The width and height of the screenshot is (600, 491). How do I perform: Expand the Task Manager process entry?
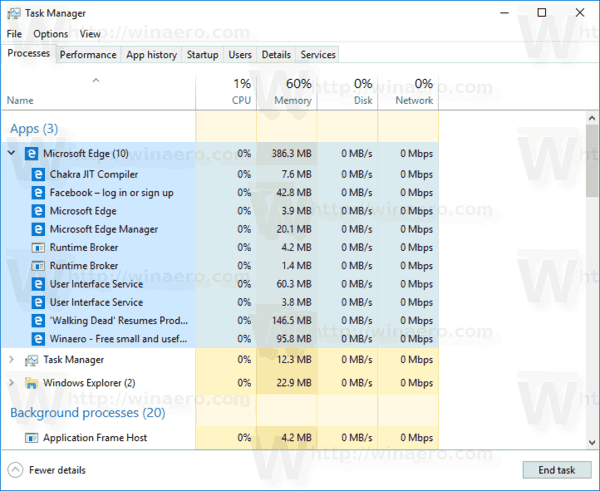(11, 360)
